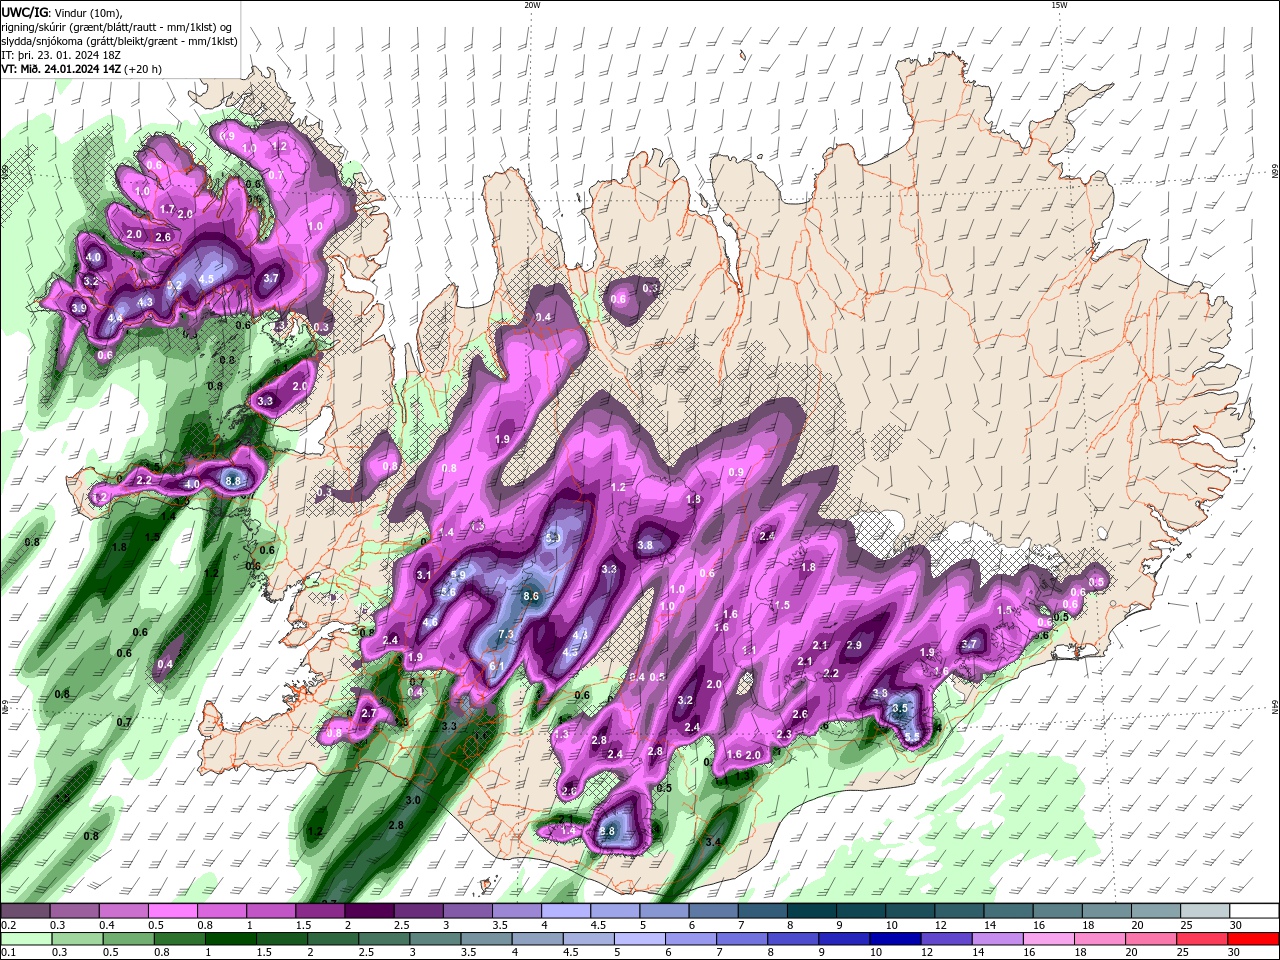The width and height of the screenshot is (1280, 960).
Task: Select the snow scale swatch between 4 and 4.5
Action: [566, 910]
